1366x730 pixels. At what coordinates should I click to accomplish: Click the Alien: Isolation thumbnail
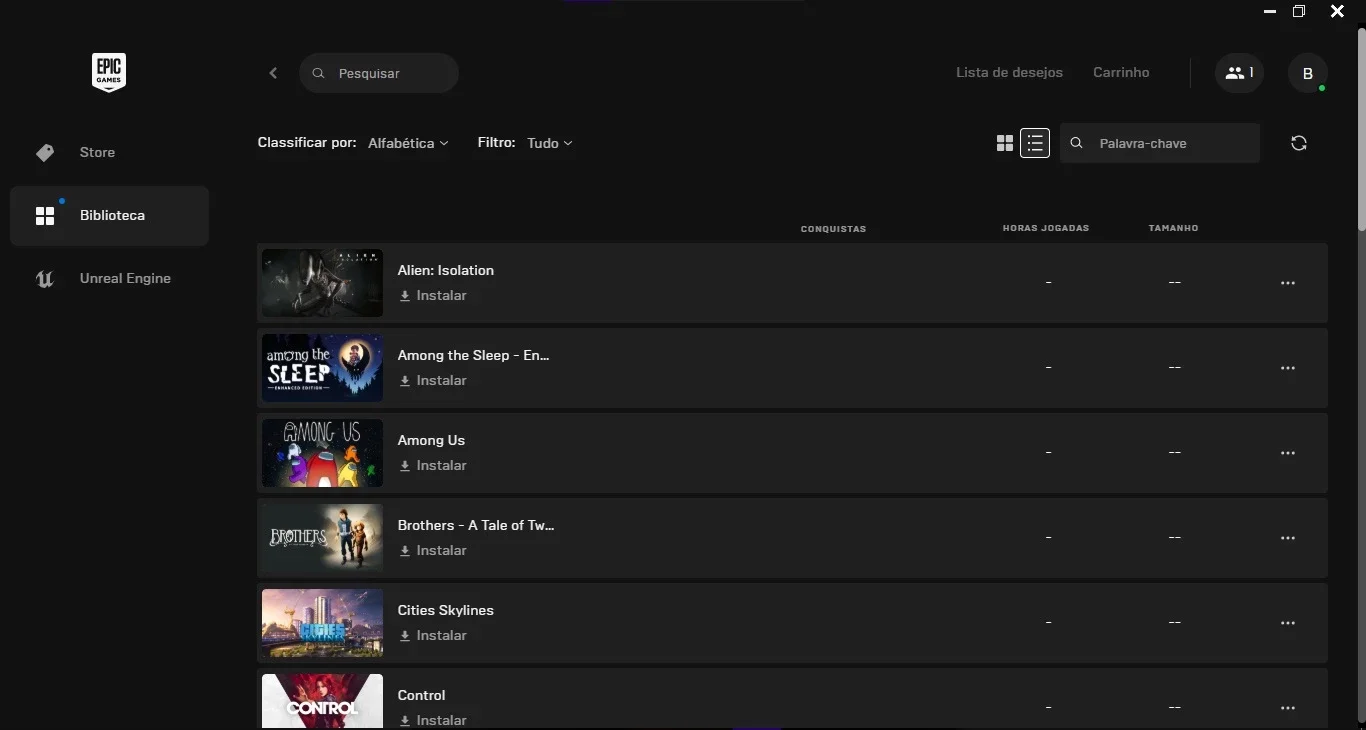pos(322,283)
